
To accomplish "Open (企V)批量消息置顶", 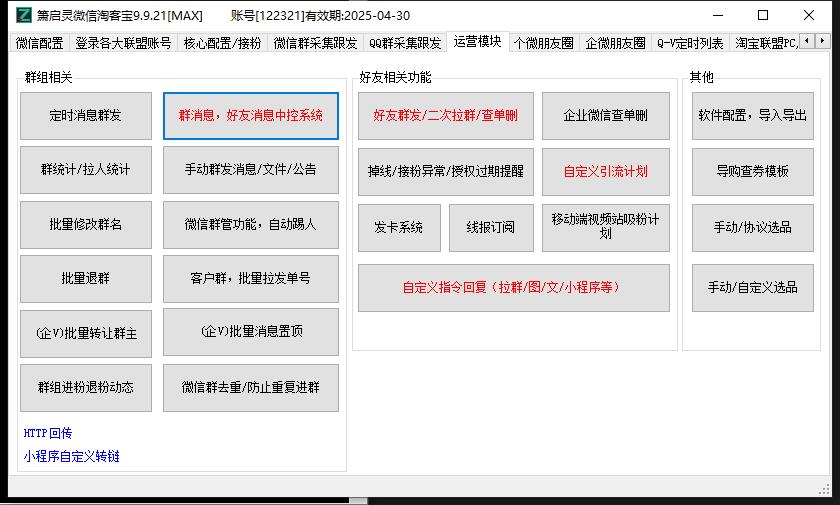I will (251, 331).
